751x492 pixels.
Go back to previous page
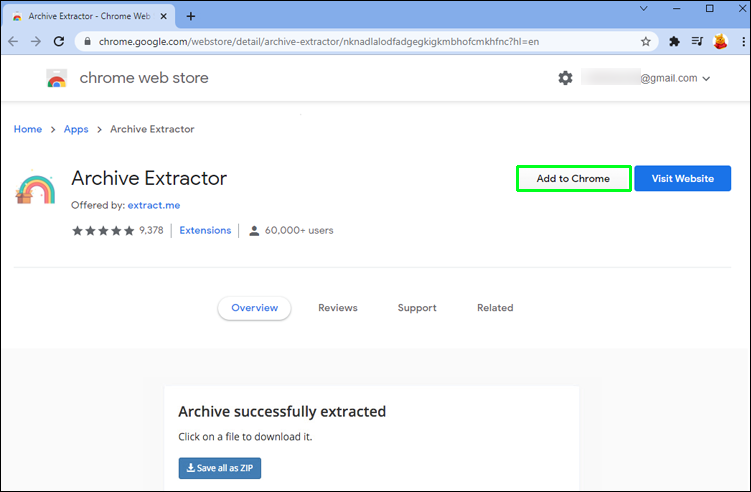coord(14,42)
